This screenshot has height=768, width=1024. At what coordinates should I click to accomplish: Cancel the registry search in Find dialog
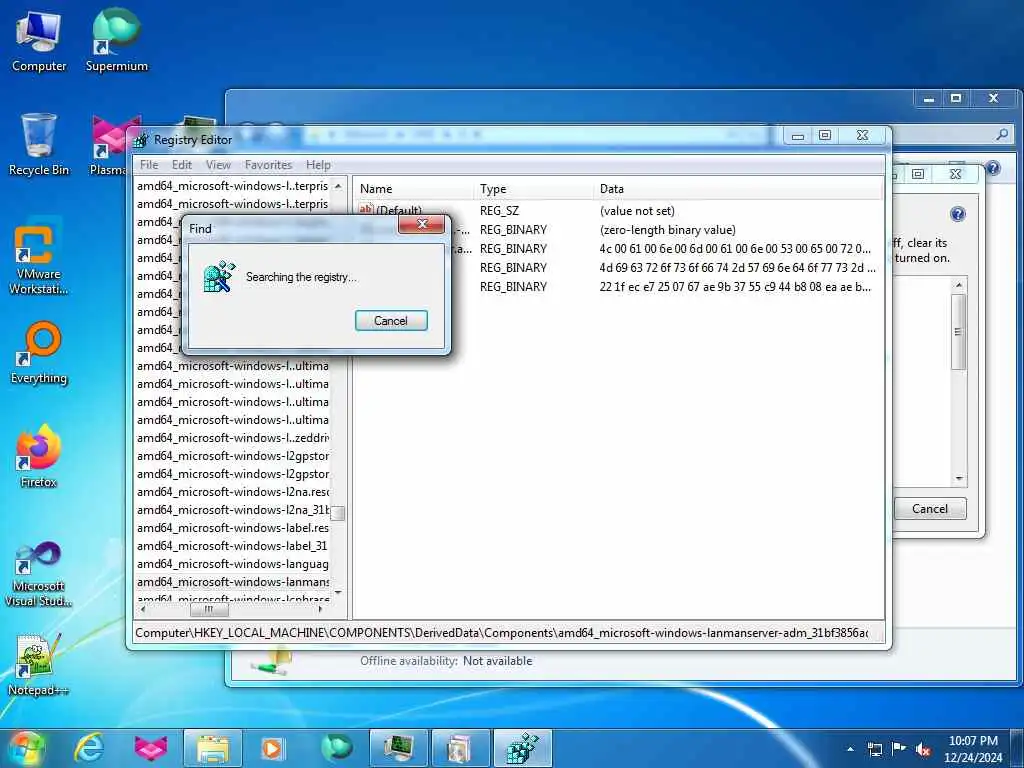[x=391, y=321]
